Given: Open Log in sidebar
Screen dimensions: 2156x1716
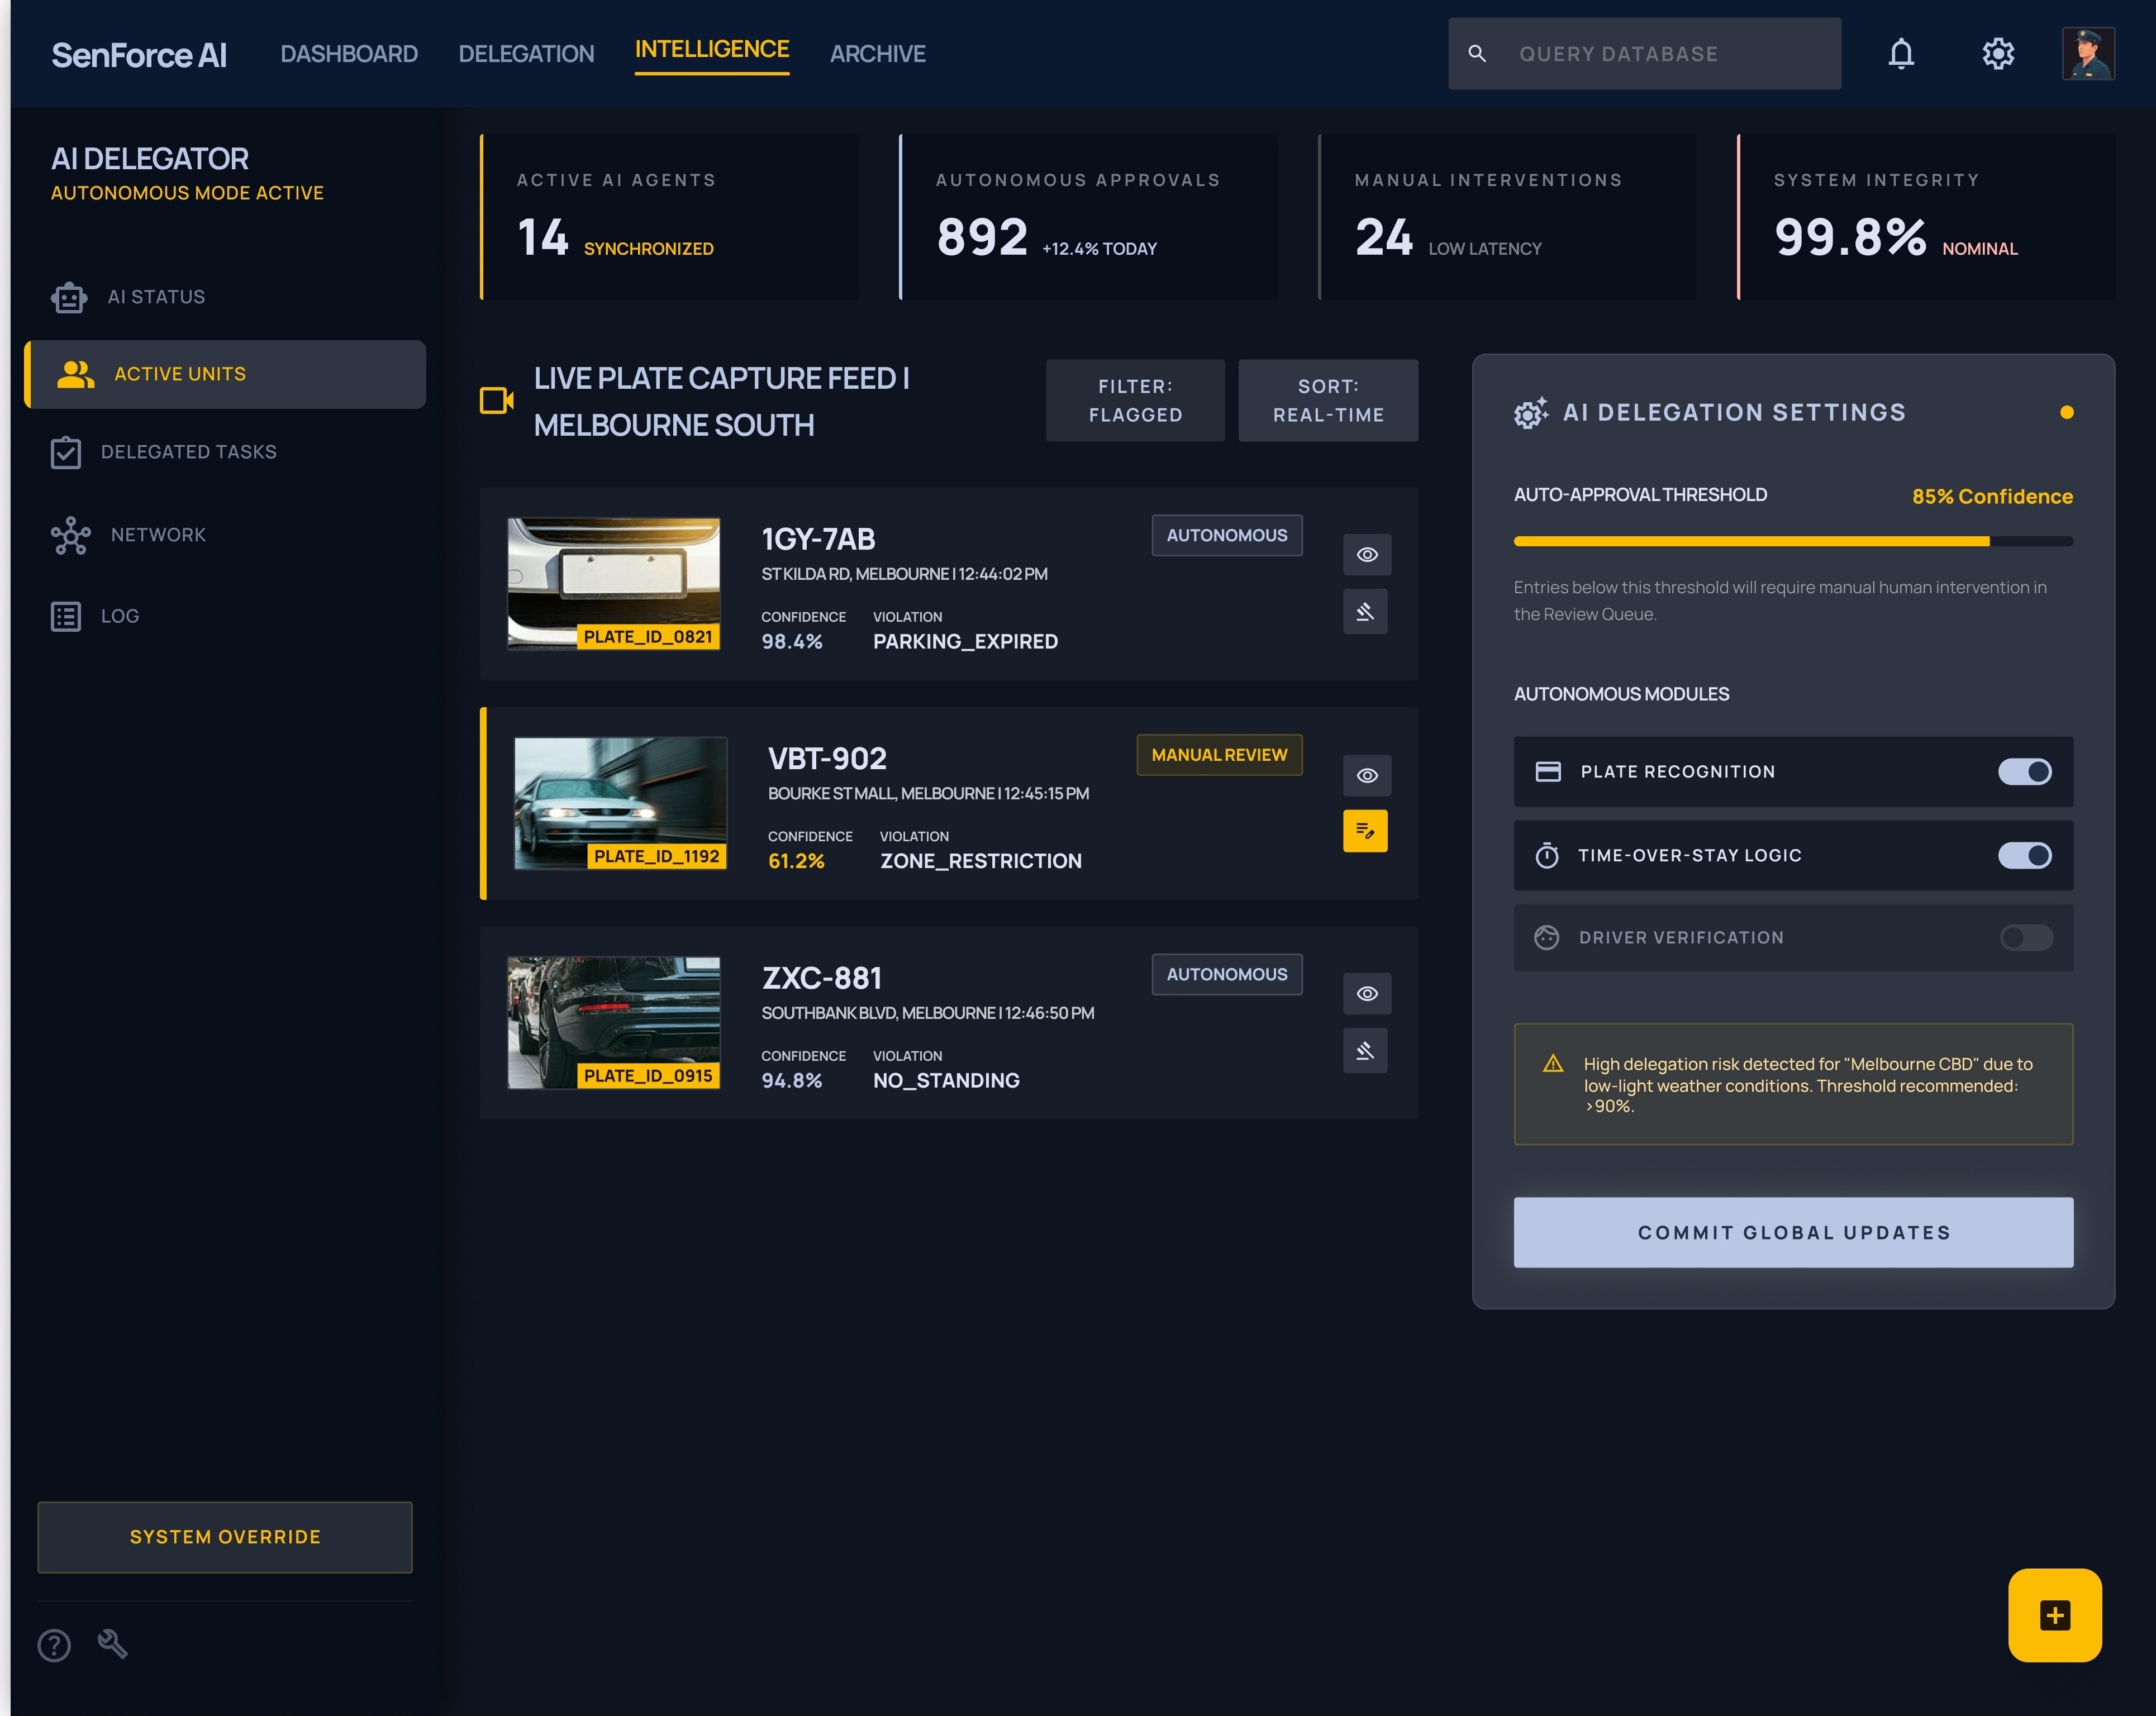Looking at the screenshot, I should pyautogui.click(x=225, y=616).
